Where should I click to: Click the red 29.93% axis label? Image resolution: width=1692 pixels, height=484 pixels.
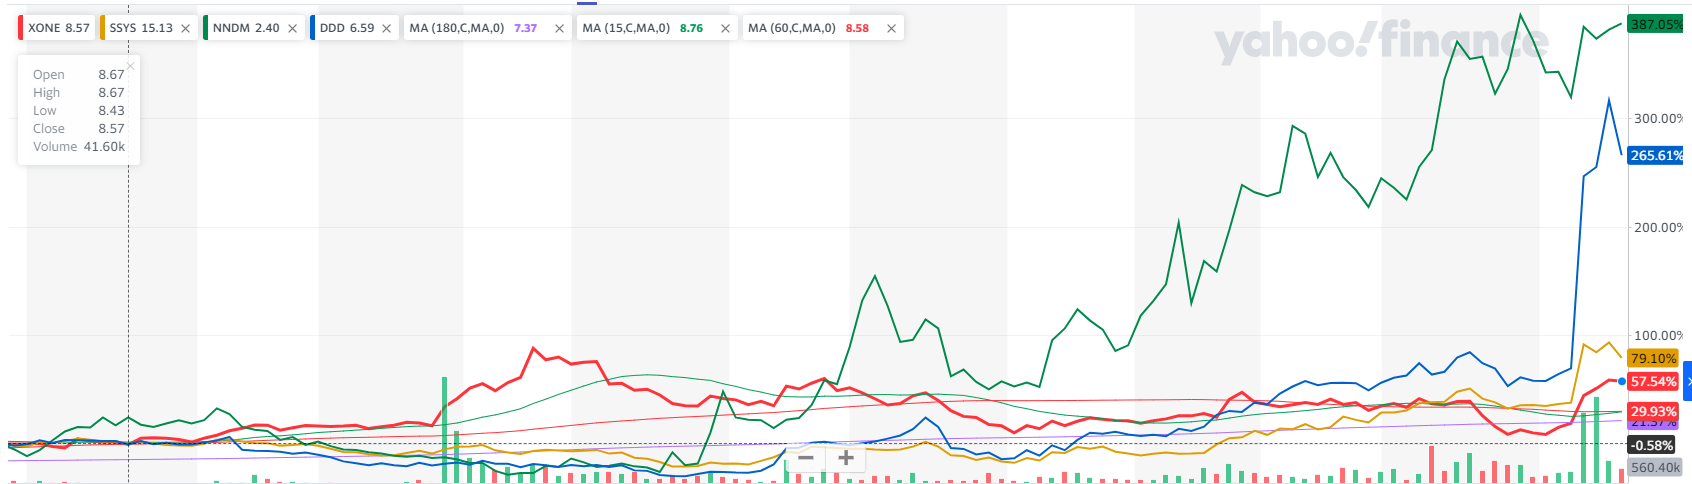point(1653,411)
